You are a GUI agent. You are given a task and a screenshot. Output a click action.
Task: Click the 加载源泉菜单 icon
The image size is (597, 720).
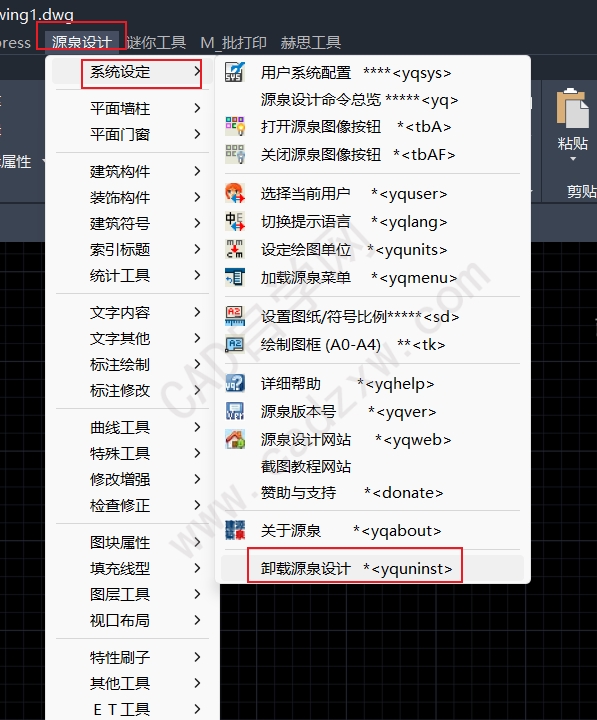point(235,277)
